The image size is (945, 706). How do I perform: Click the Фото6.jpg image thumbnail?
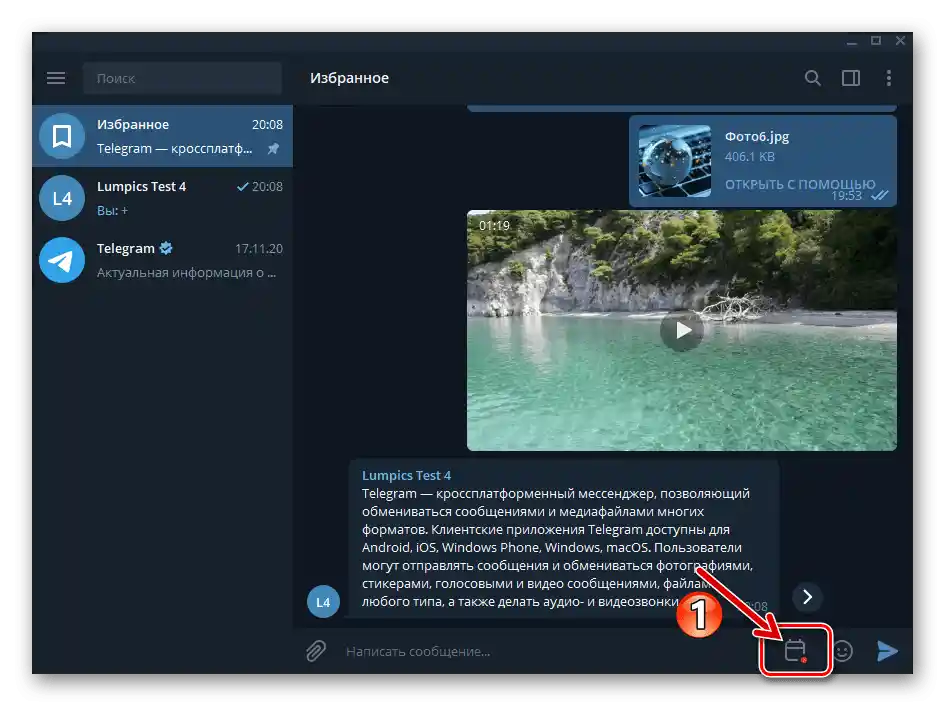pos(673,160)
